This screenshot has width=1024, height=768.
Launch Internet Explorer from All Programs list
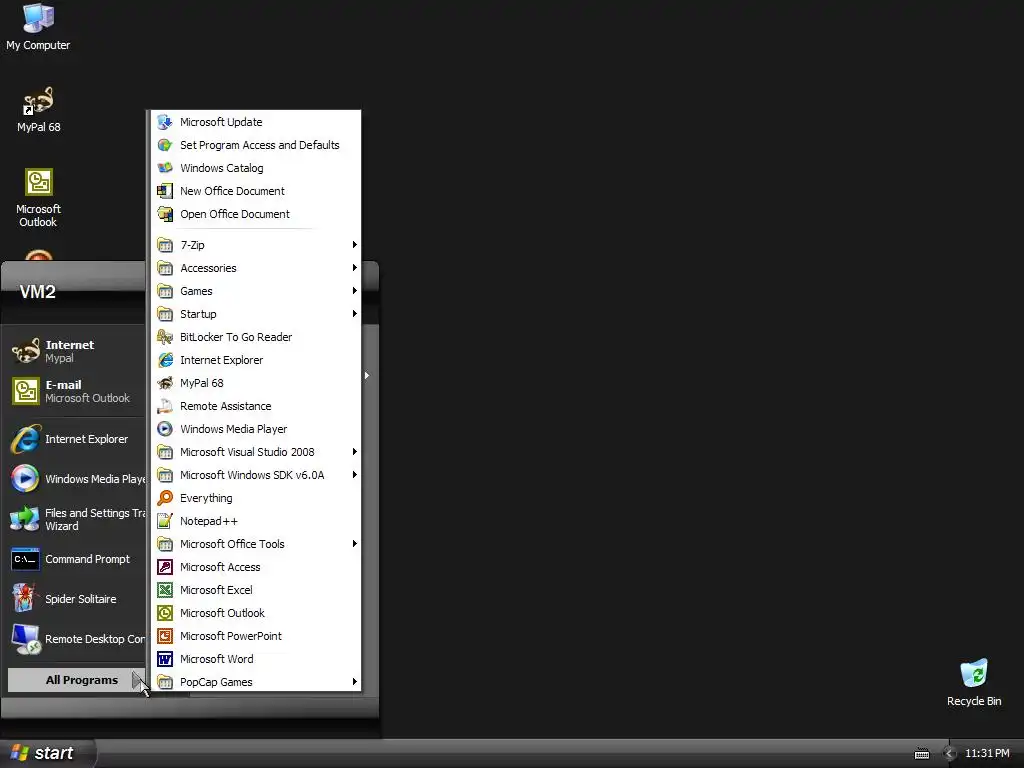click(256, 360)
